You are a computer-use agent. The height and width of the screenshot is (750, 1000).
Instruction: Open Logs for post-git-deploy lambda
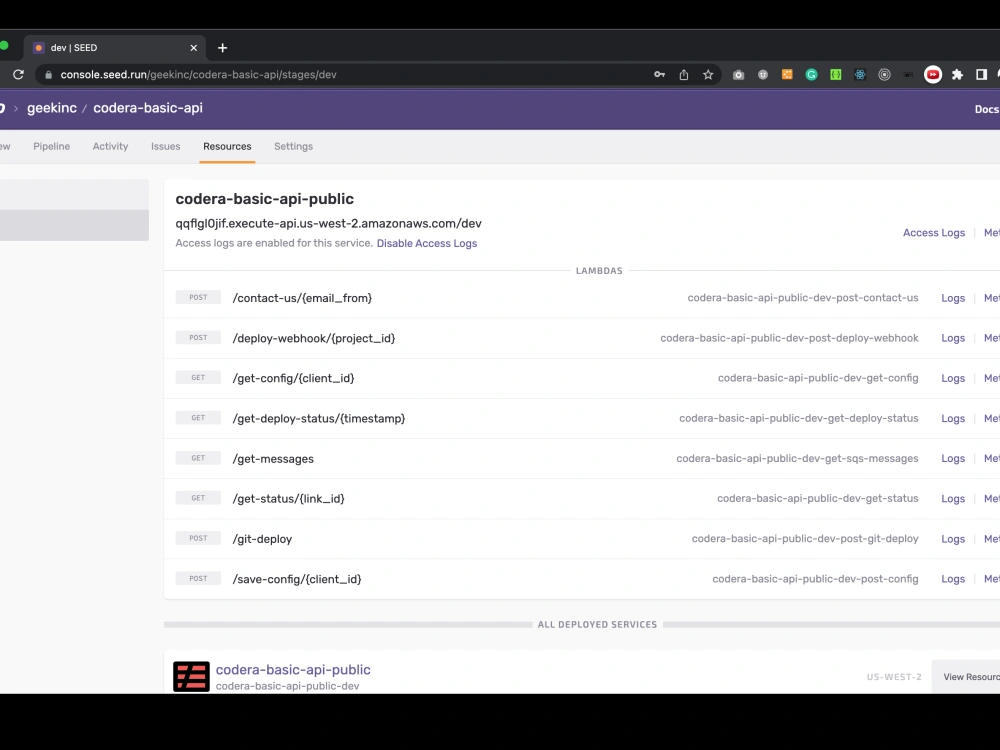tap(953, 539)
